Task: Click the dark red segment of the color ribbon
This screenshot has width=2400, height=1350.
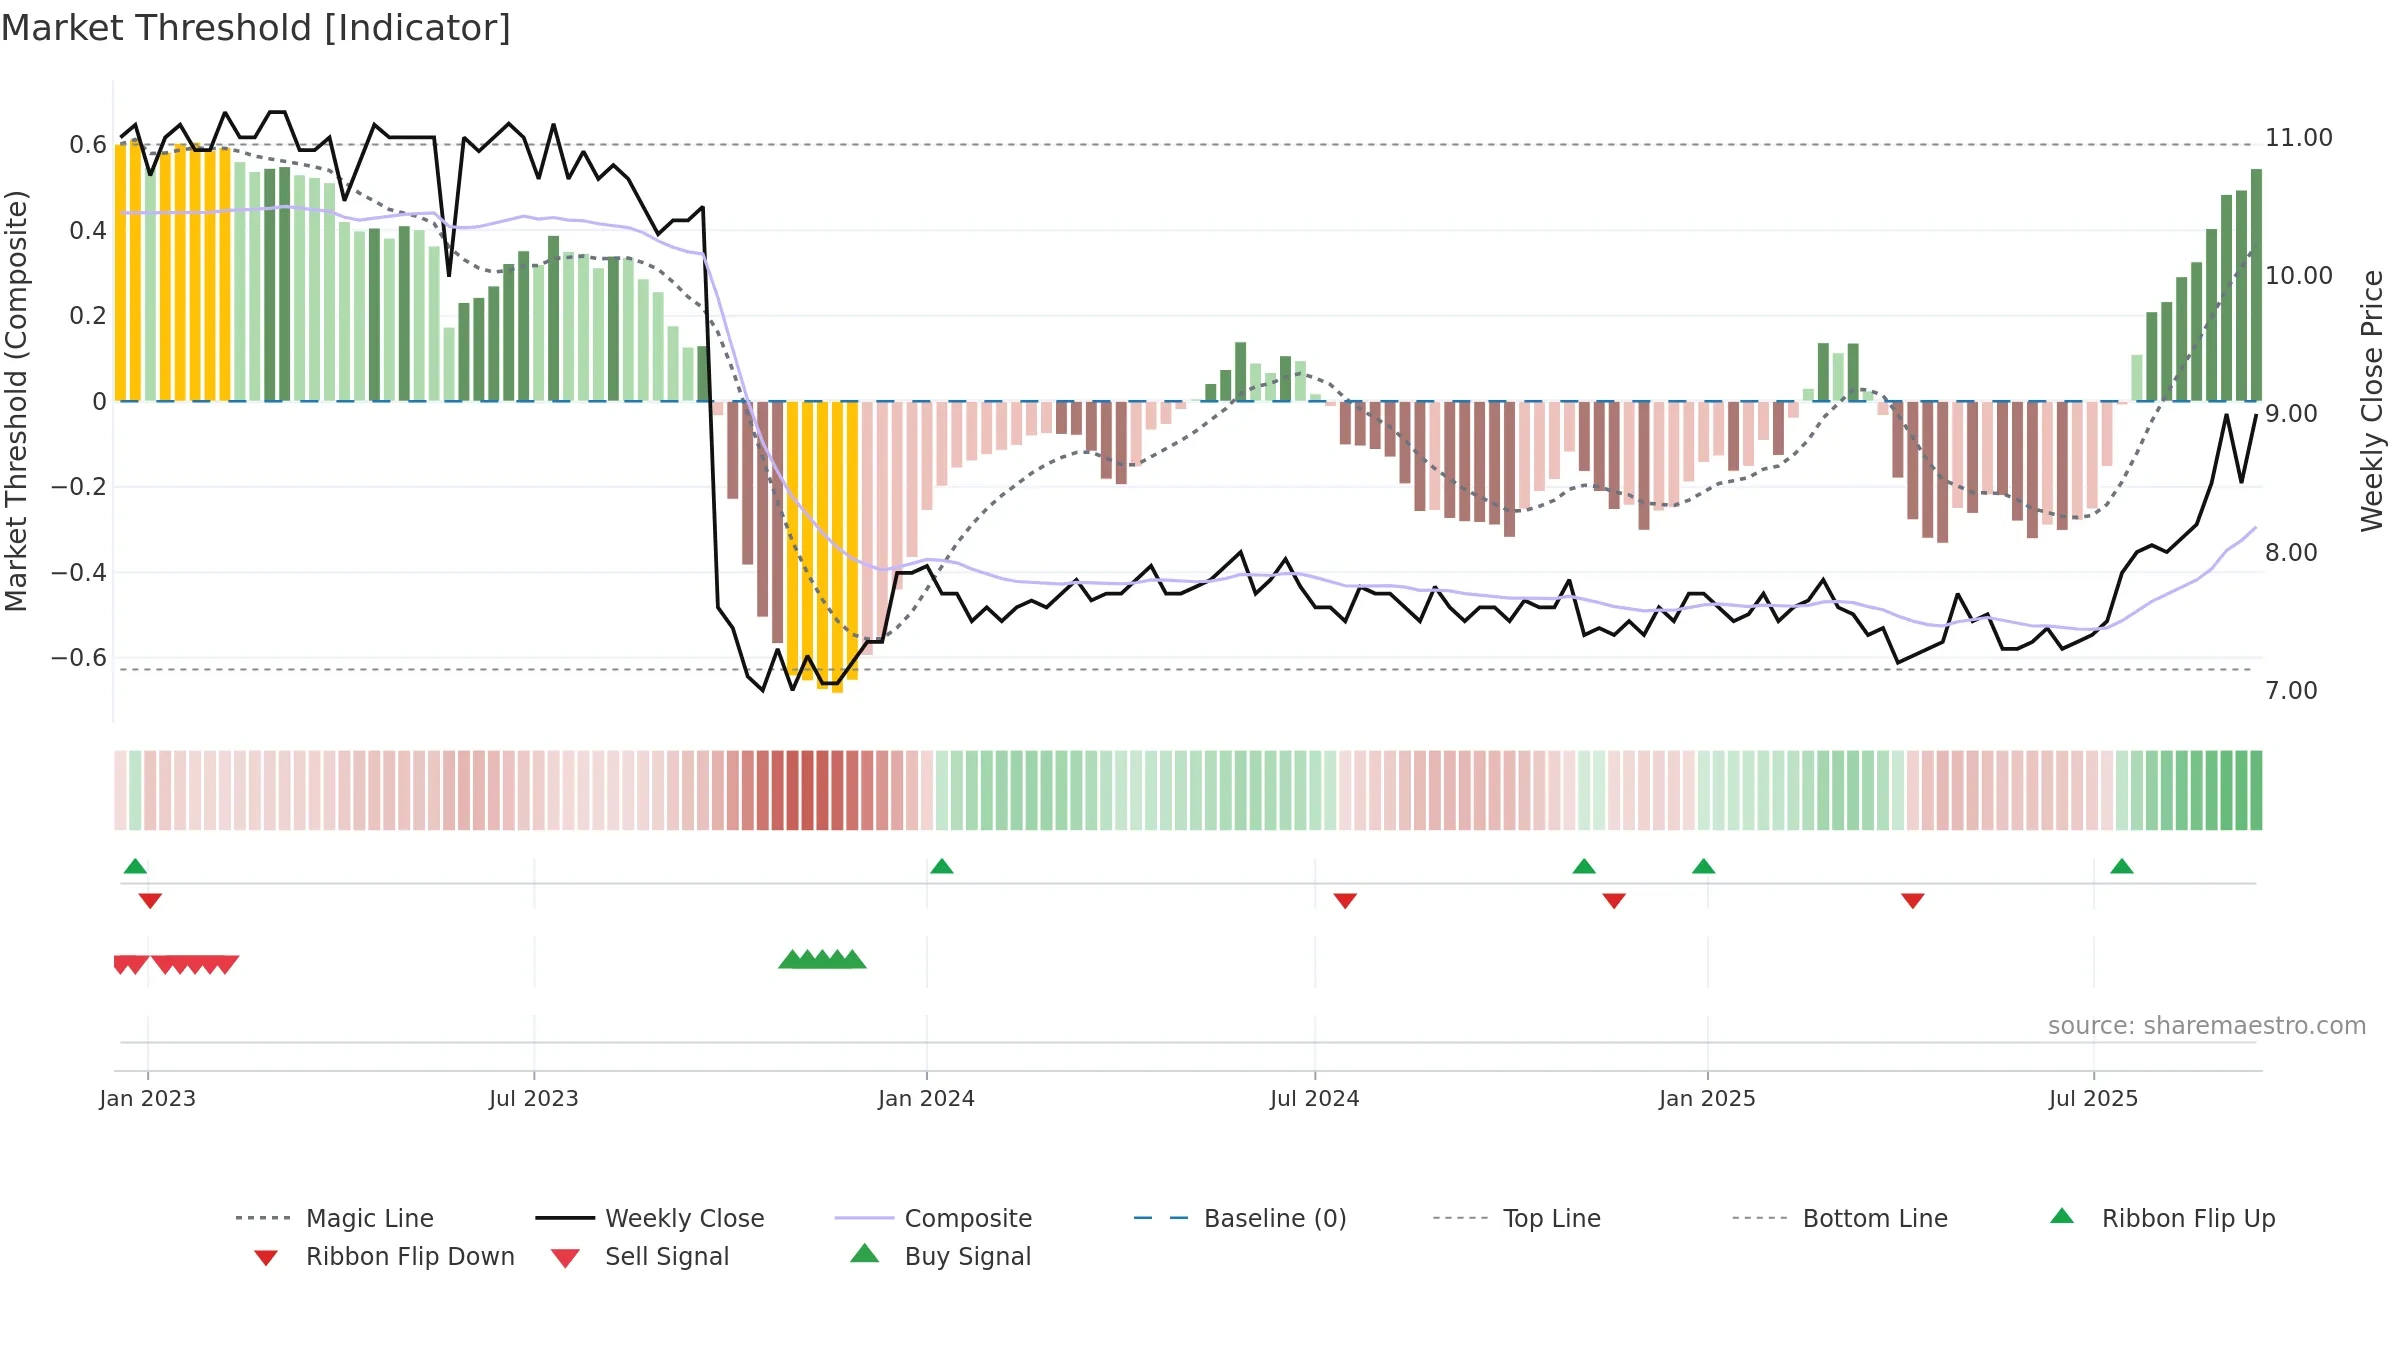Action: pyautogui.click(x=807, y=790)
